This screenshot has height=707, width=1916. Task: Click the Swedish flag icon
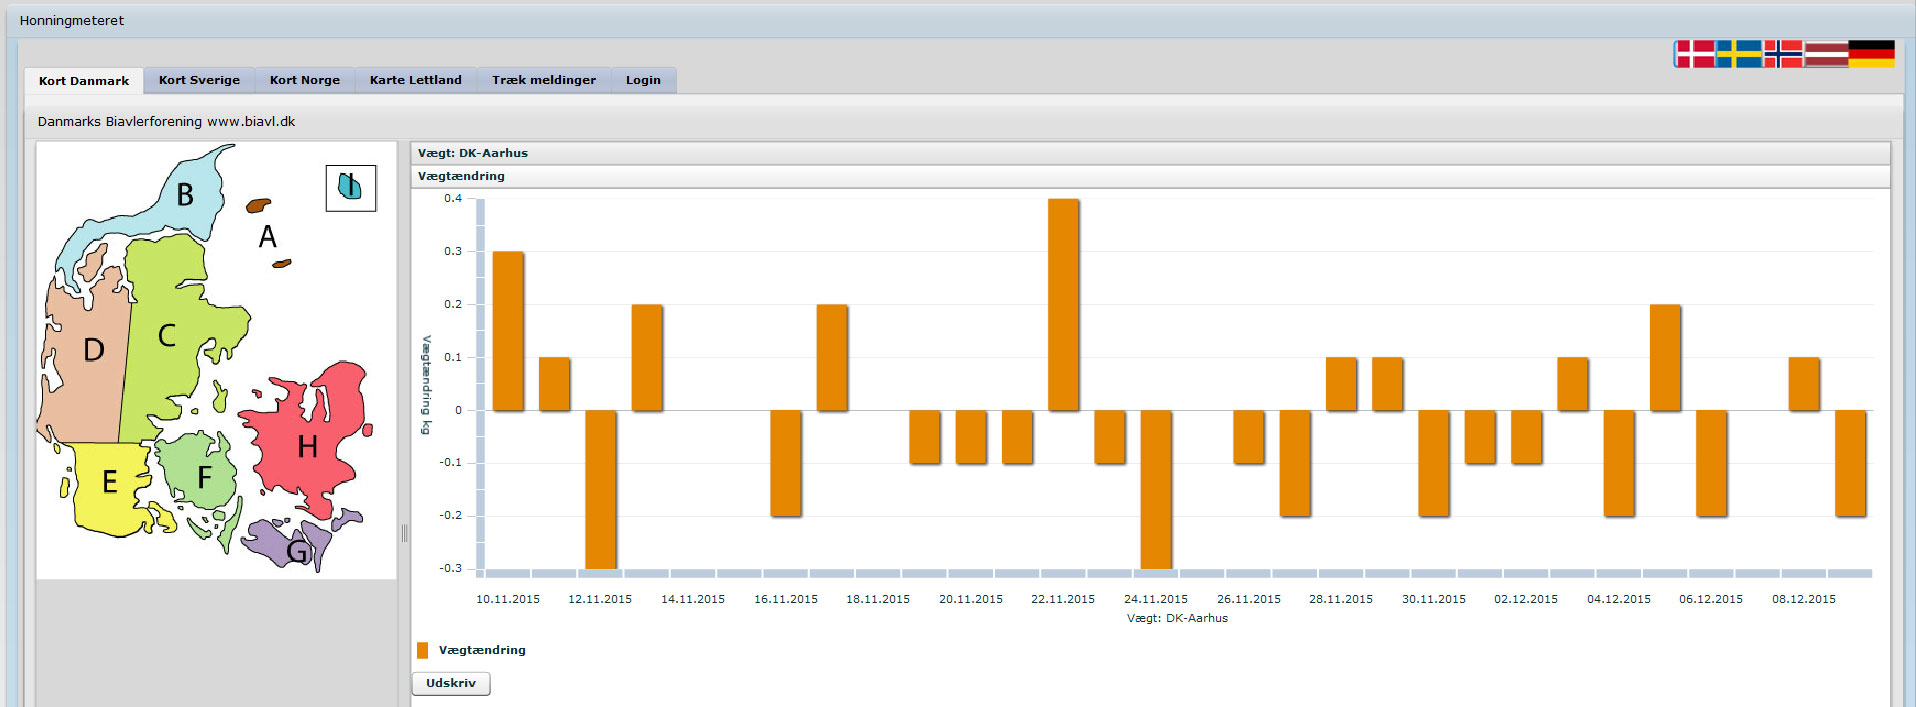1739,54
